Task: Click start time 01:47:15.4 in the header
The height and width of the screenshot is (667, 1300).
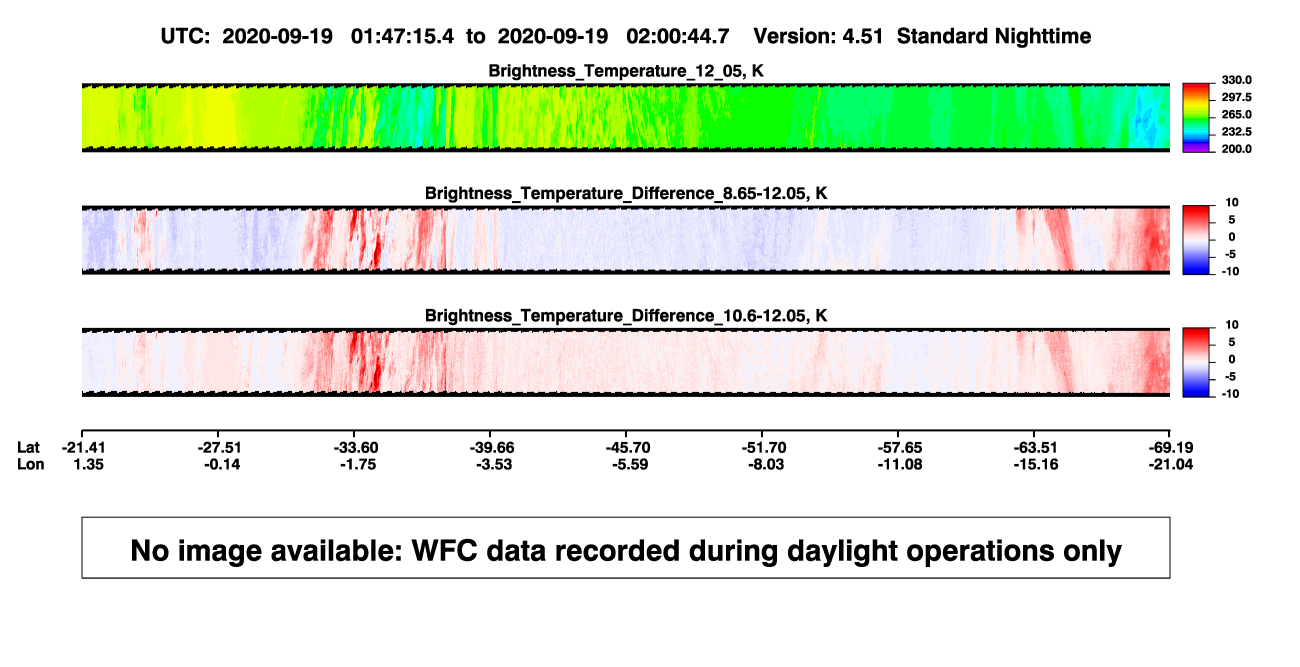Action: 402,36
